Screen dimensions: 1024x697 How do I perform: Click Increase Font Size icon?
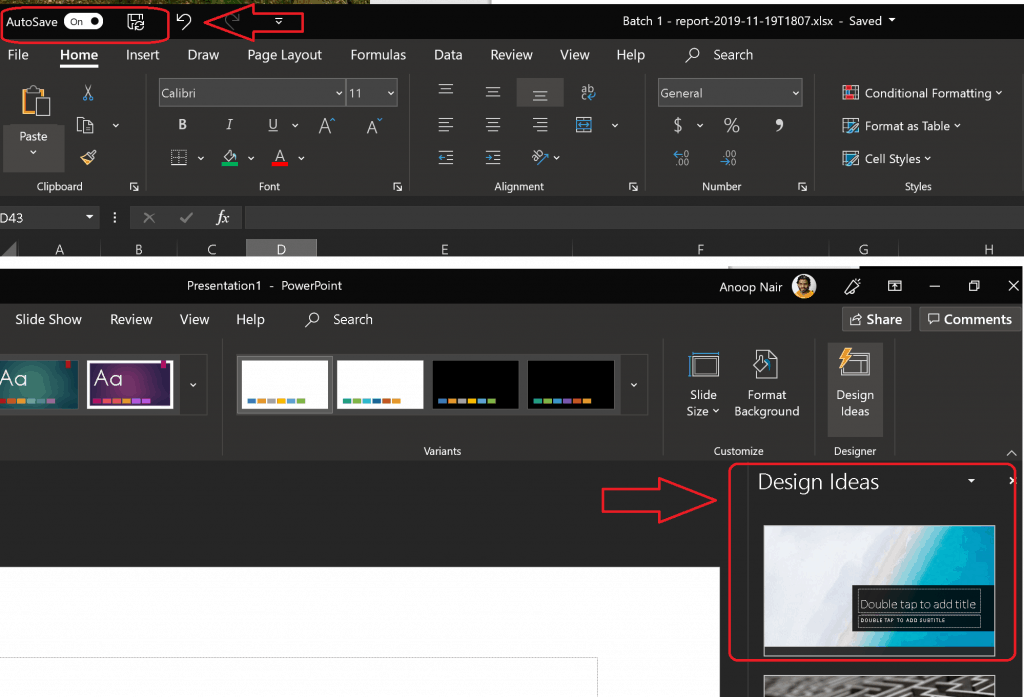[x=327, y=125]
